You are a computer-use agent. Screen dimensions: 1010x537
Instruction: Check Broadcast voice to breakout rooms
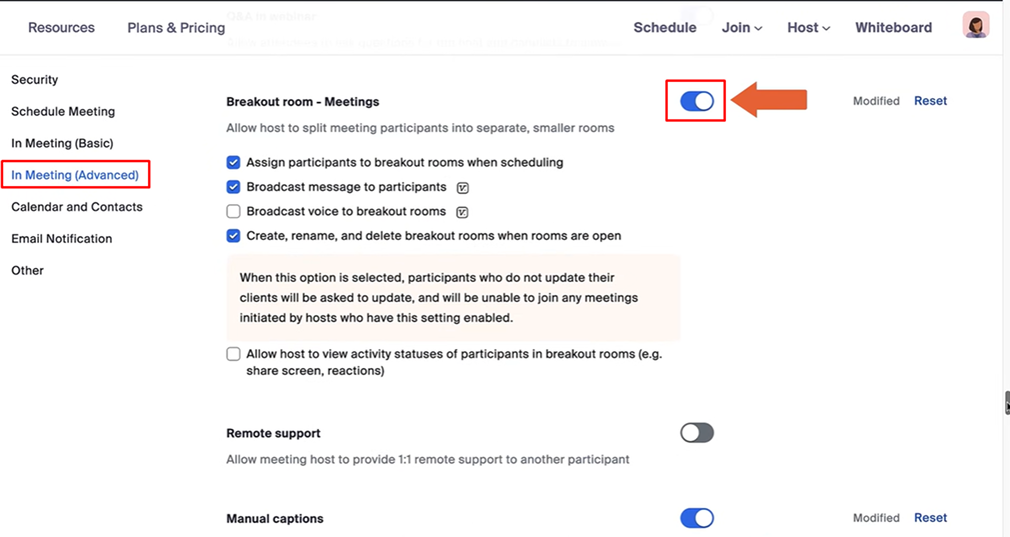pyautogui.click(x=233, y=212)
